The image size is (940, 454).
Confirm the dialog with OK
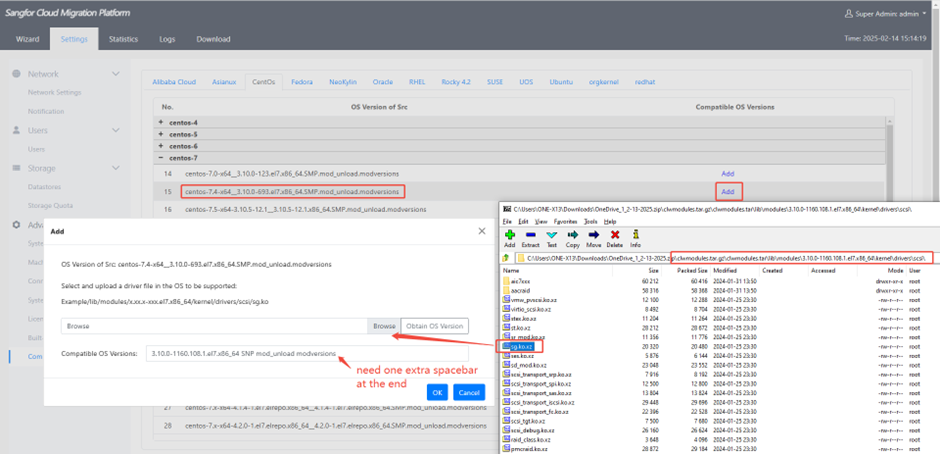click(x=437, y=392)
